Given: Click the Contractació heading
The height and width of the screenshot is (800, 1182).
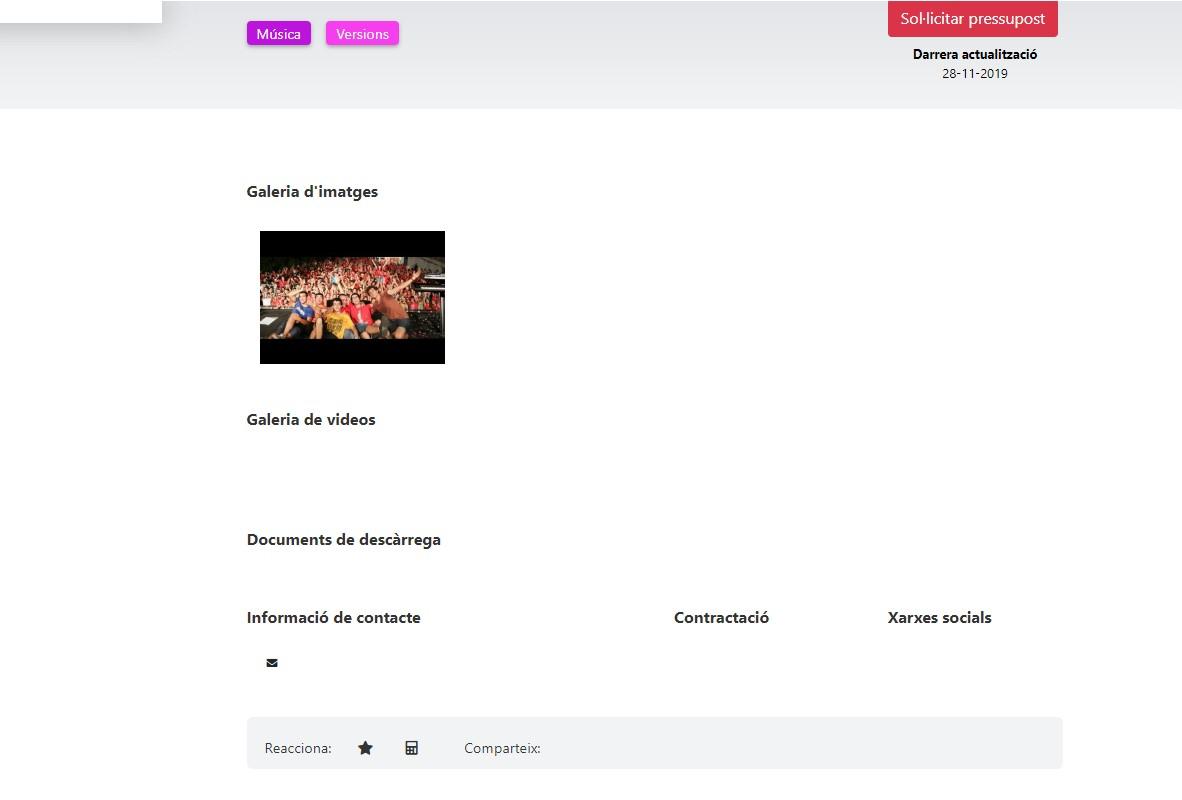Looking at the screenshot, I should point(721,618).
